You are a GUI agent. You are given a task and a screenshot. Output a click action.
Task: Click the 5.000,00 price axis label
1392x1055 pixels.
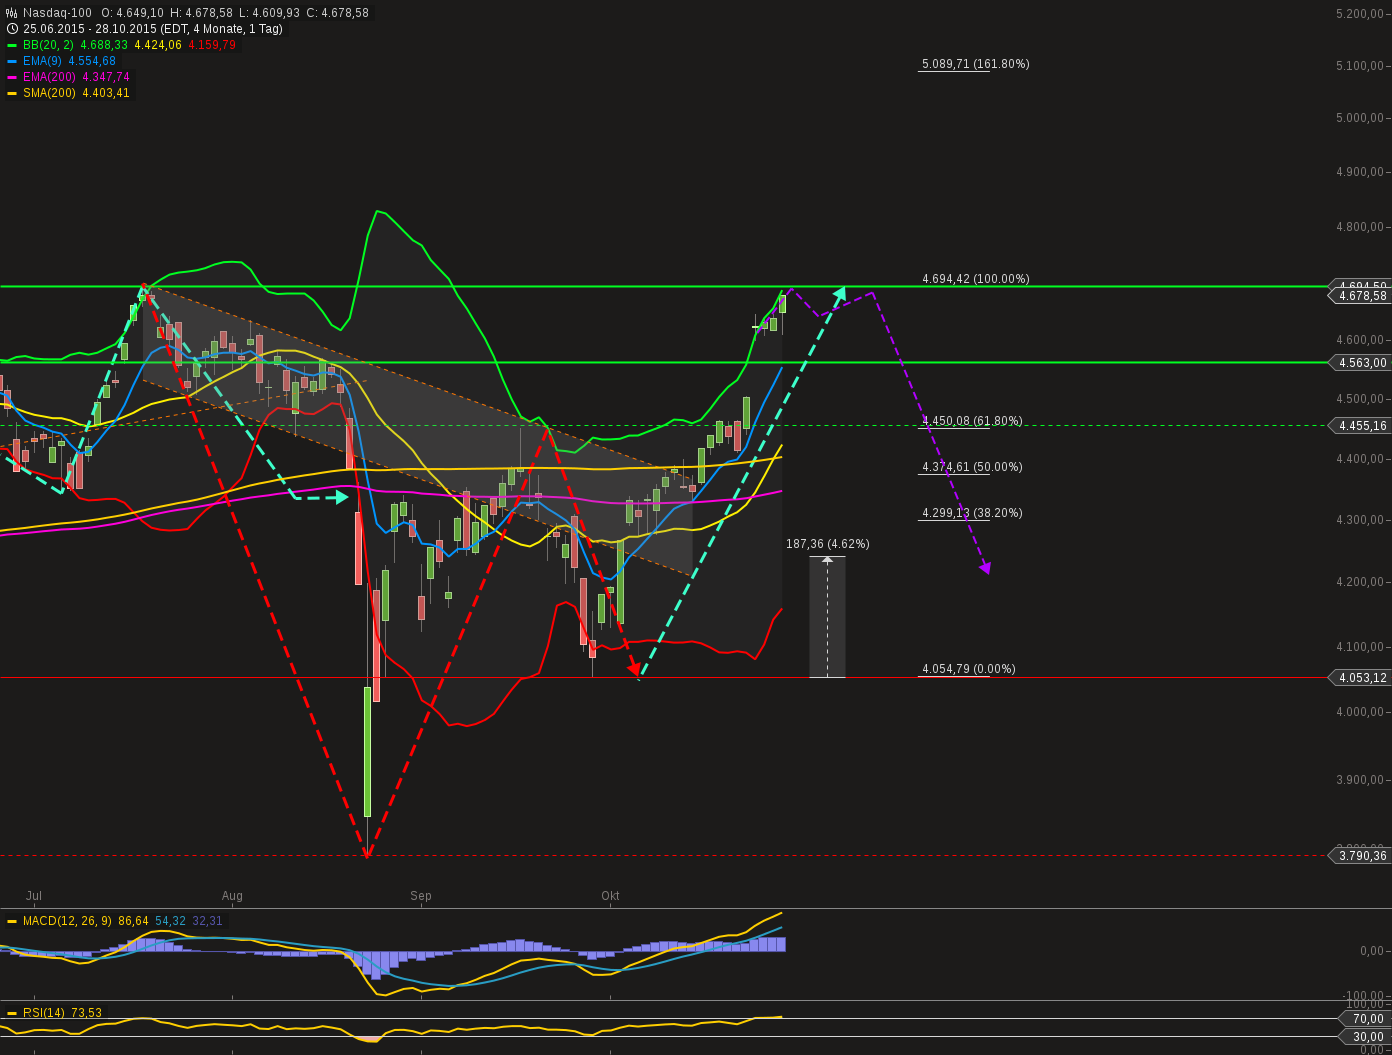(1360, 118)
